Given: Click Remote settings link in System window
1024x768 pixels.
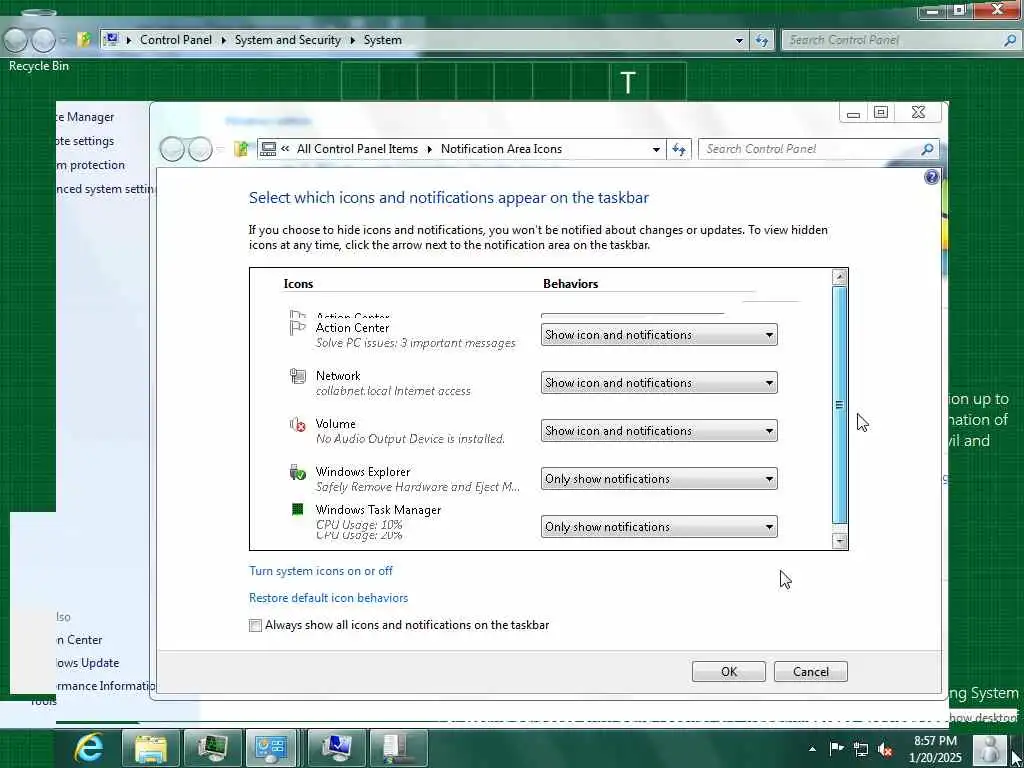Looking at the screenshot, I should tap(85, 141).
